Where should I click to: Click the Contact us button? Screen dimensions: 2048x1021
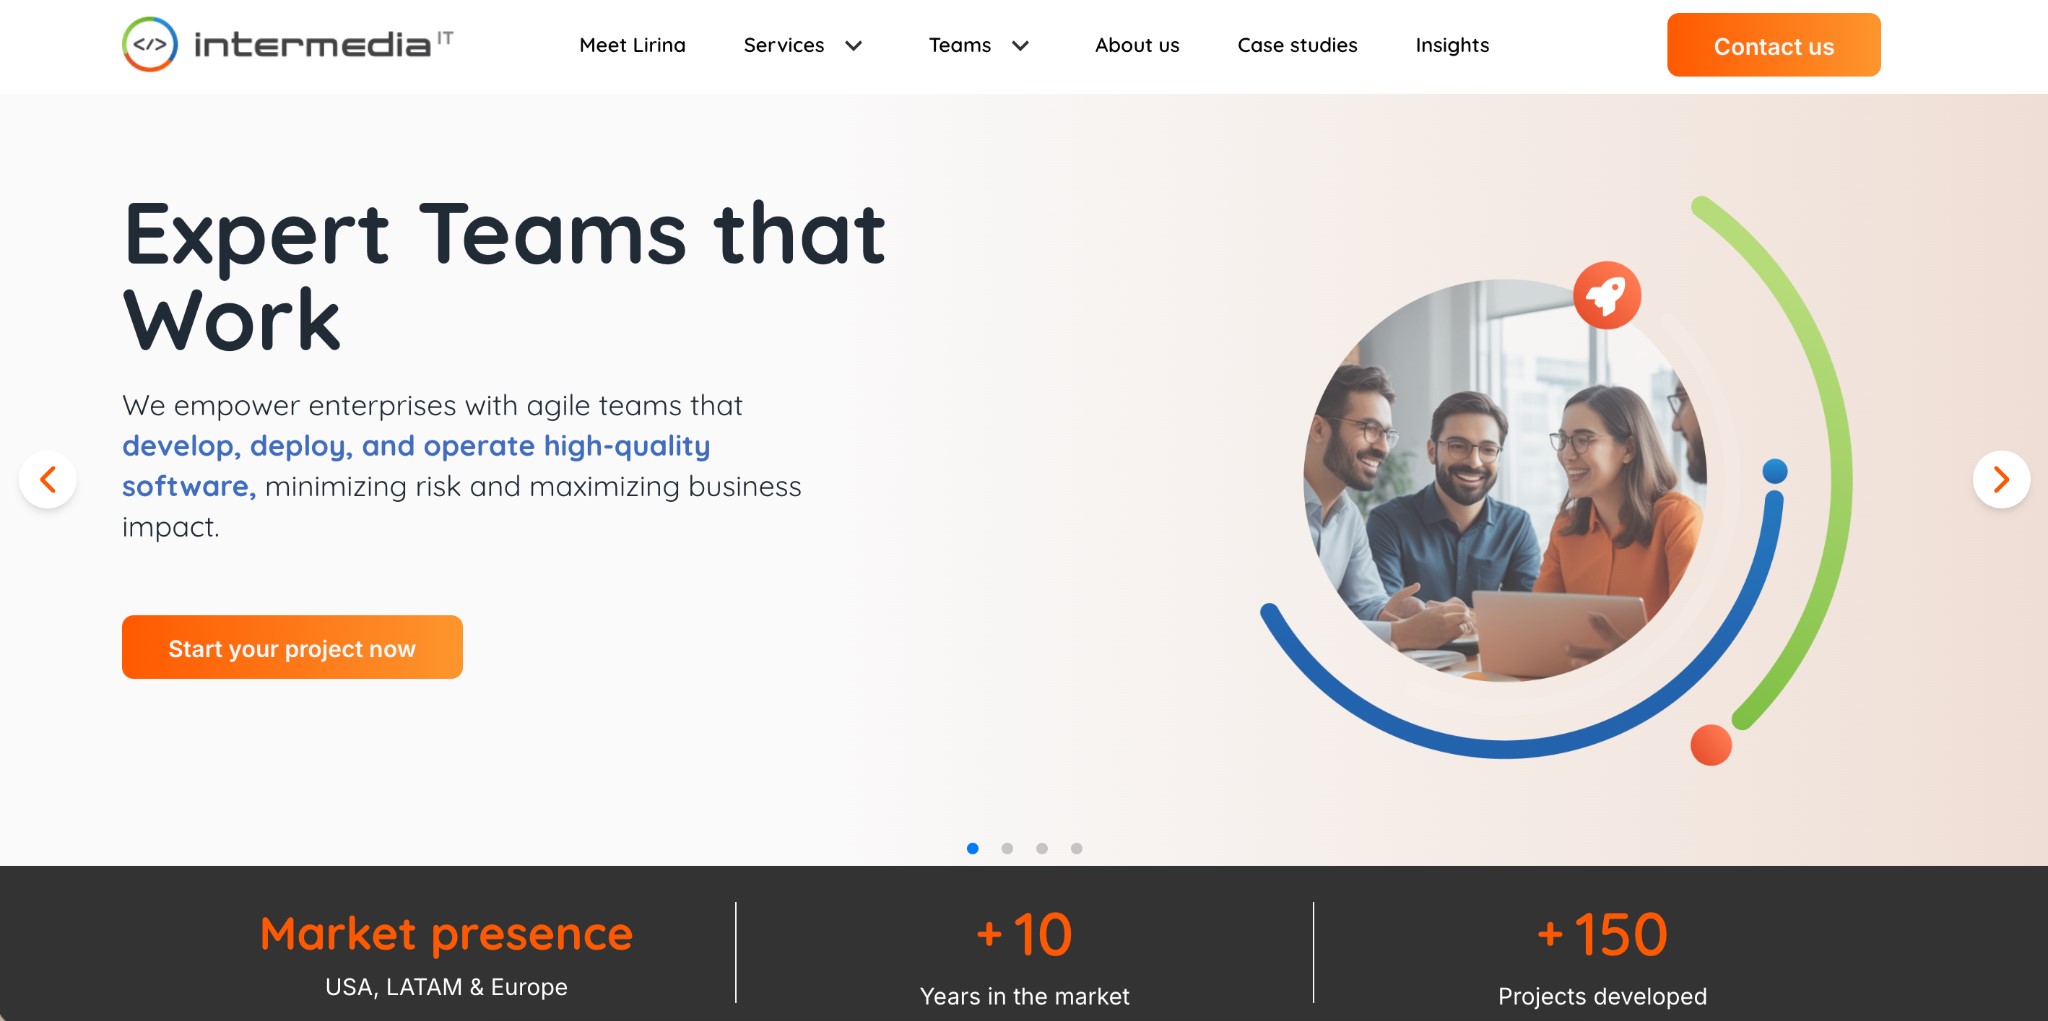click(1773, 46)
